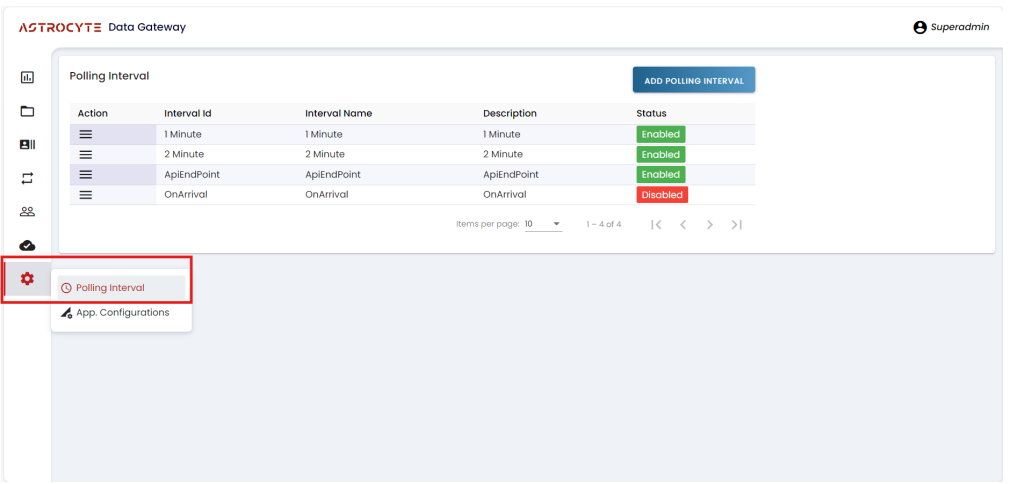Open action menu for ApiEndPoint row
1012x484 pixels.
tap(86, 174)
